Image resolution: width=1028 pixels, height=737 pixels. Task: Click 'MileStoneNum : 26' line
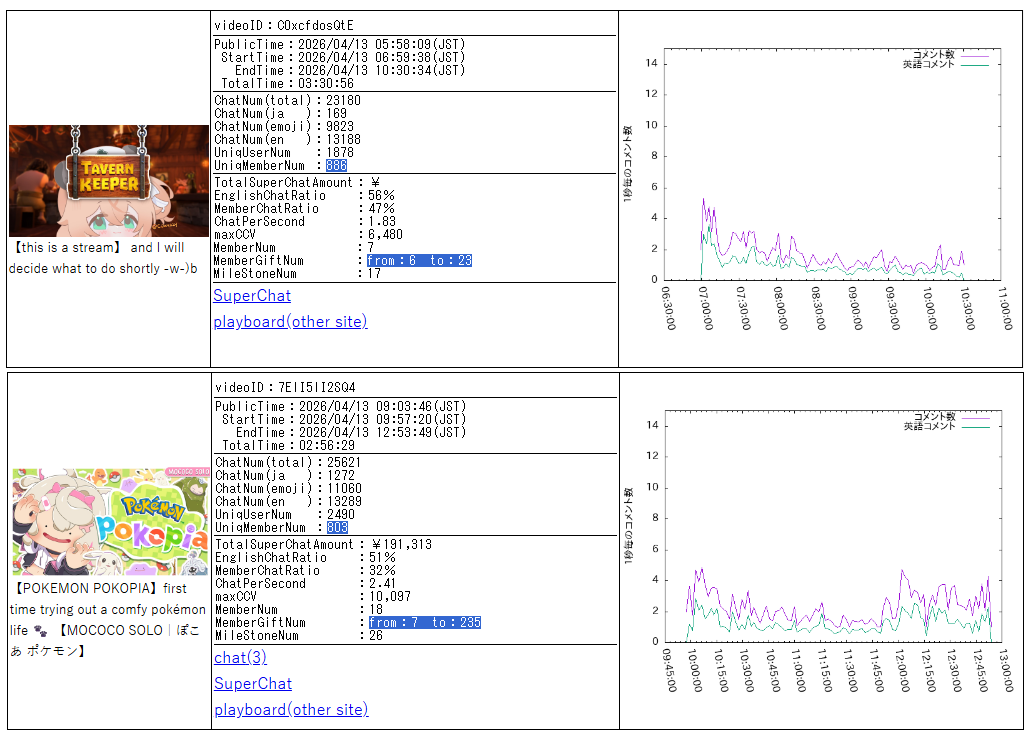299,635
